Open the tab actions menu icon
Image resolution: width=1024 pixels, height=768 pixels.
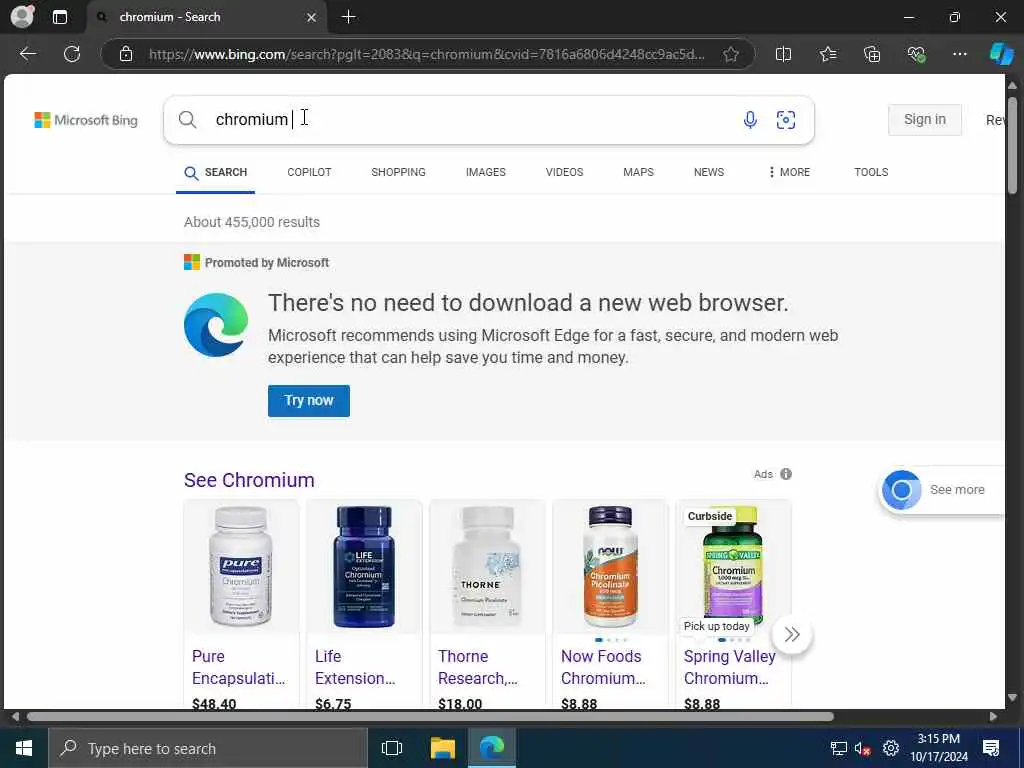59,17
